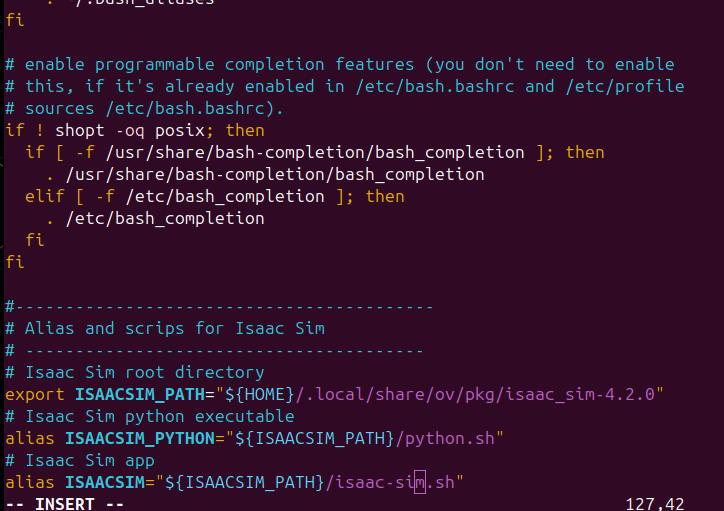The width and height of the screenshot is (724, 511).
Task: Click '/etc/profile' in the second comment line
Action: (x=625, y=86)
